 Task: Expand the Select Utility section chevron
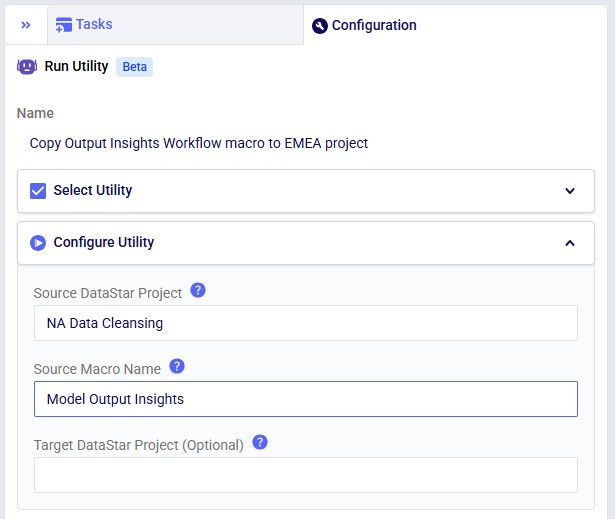[570, 191]
